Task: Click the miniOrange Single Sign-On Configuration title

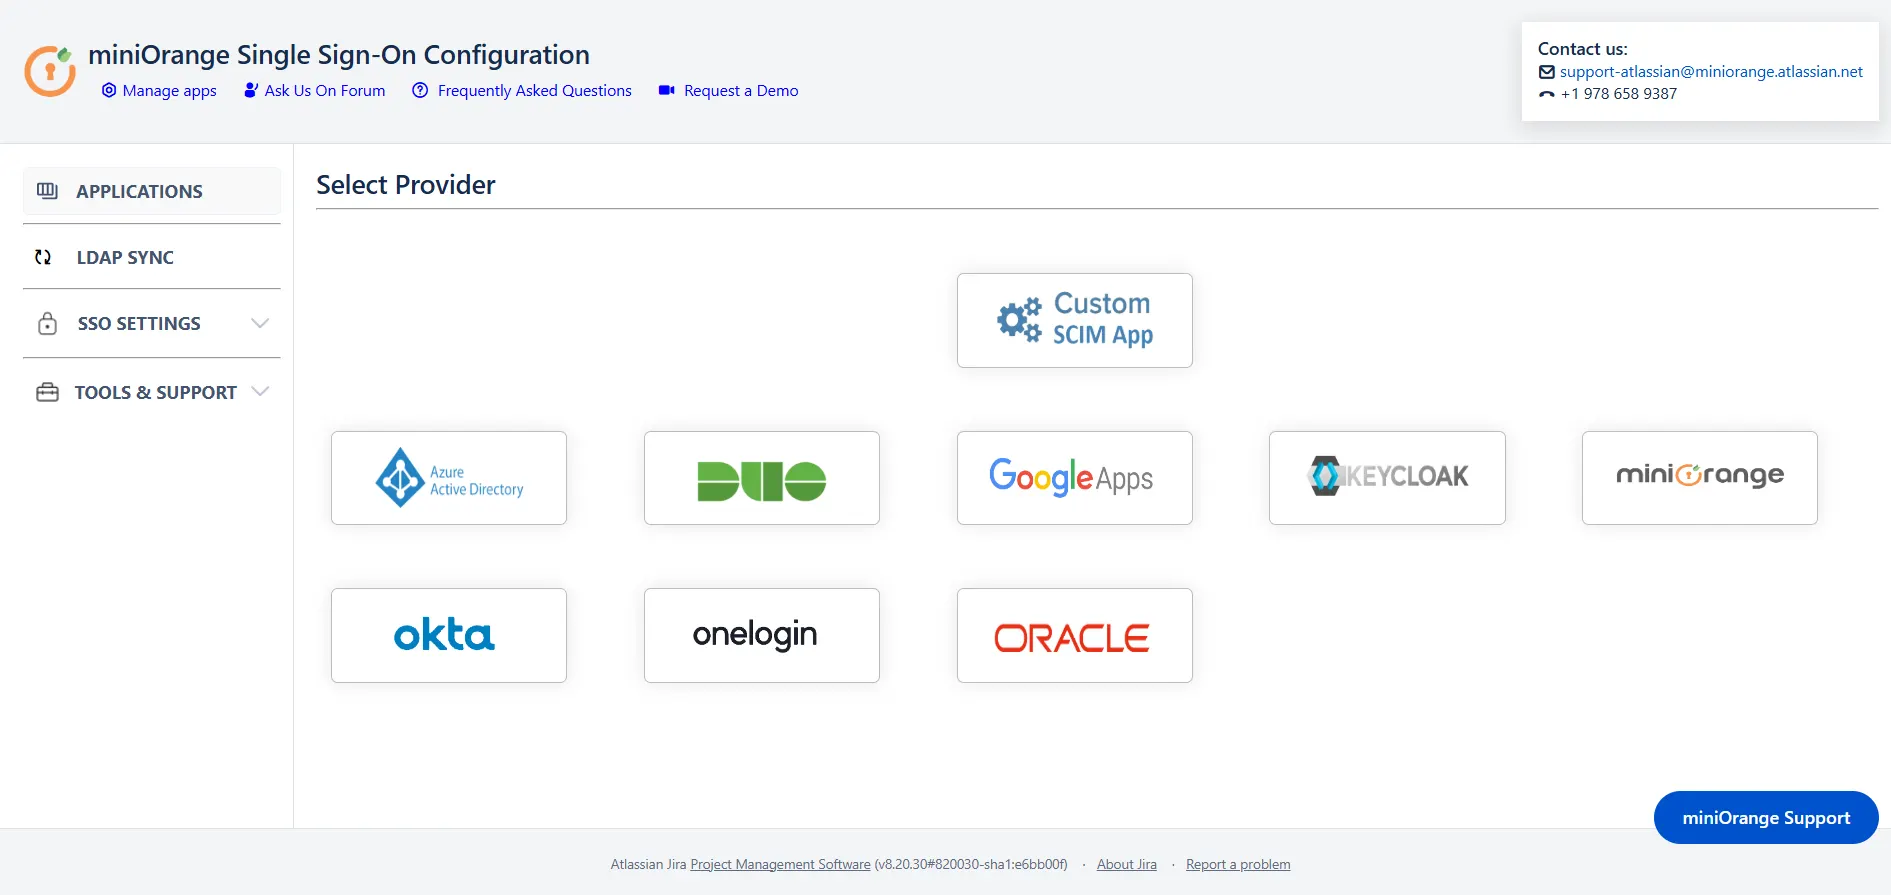Action: click(339, 55)
